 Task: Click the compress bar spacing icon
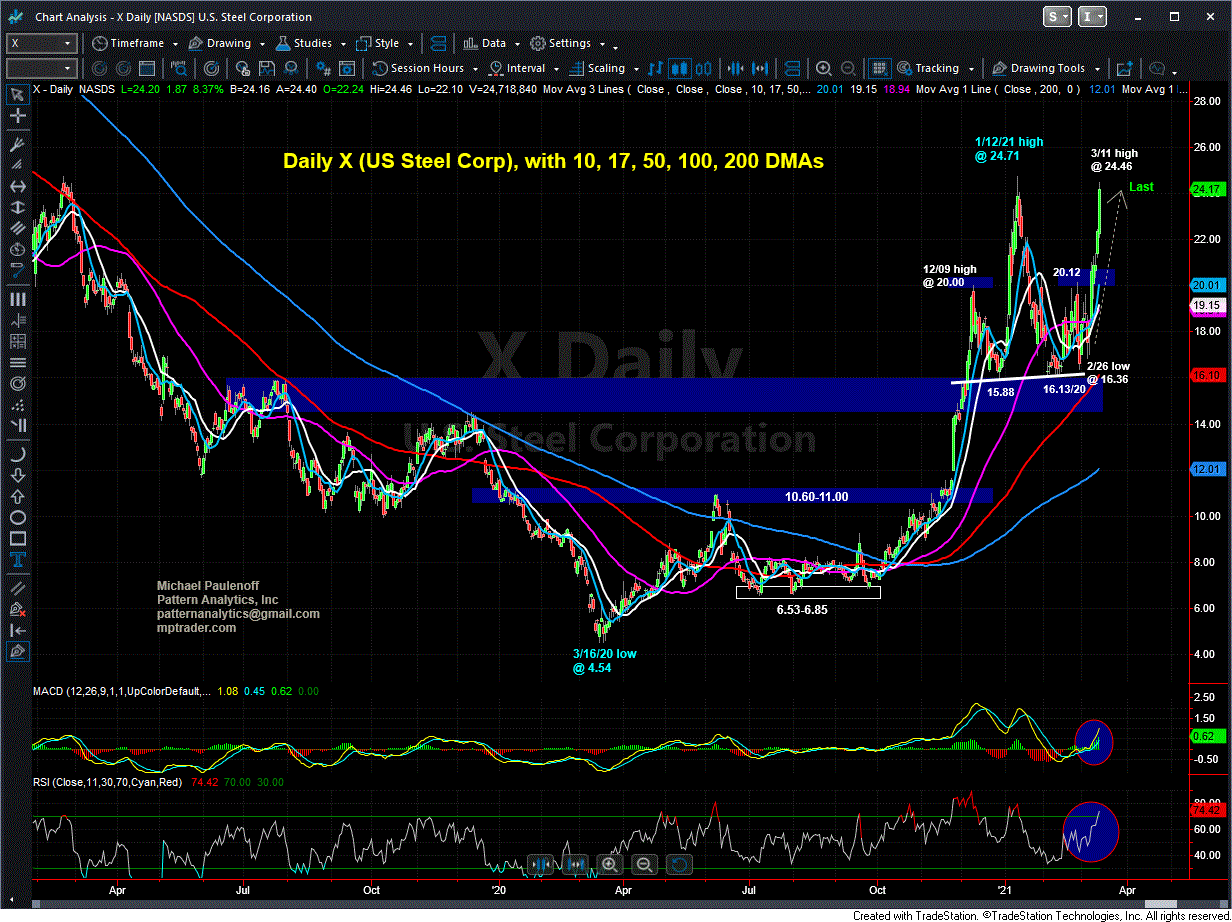click(x=736, y=68)
